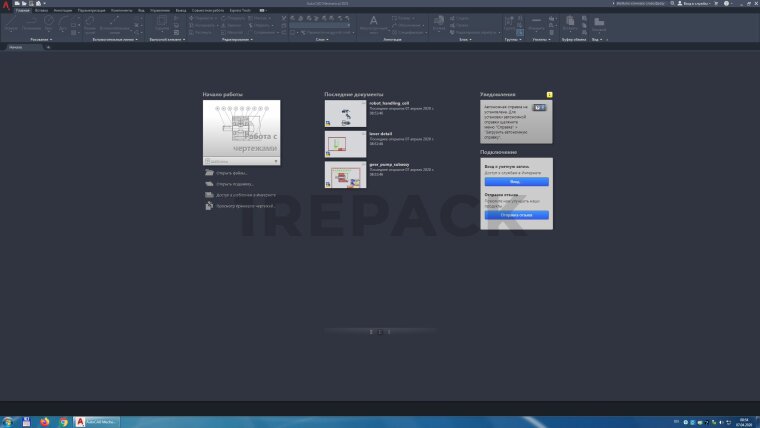Screen dimensions: 760x428
Task: Click the blue Вход sign-in button
Action: [x=515, y=182]
